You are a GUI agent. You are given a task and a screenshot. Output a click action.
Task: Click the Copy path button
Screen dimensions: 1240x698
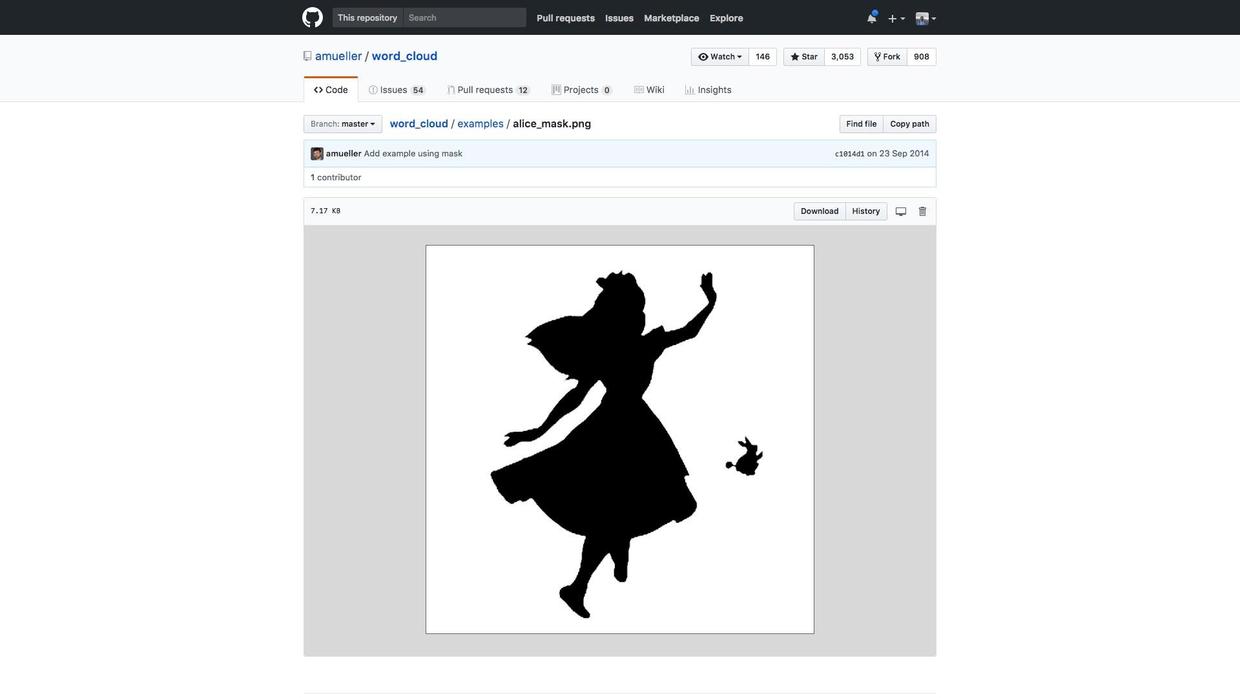point(909,124)
